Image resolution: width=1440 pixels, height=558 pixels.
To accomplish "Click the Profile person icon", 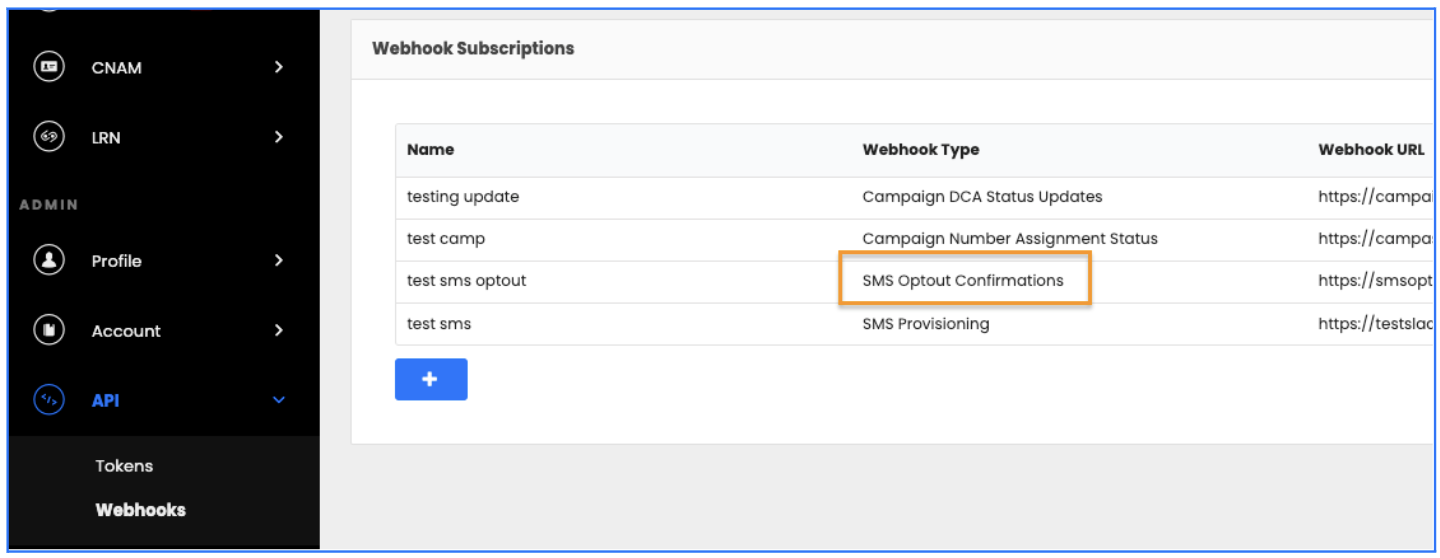I will [x=49, y=260].
